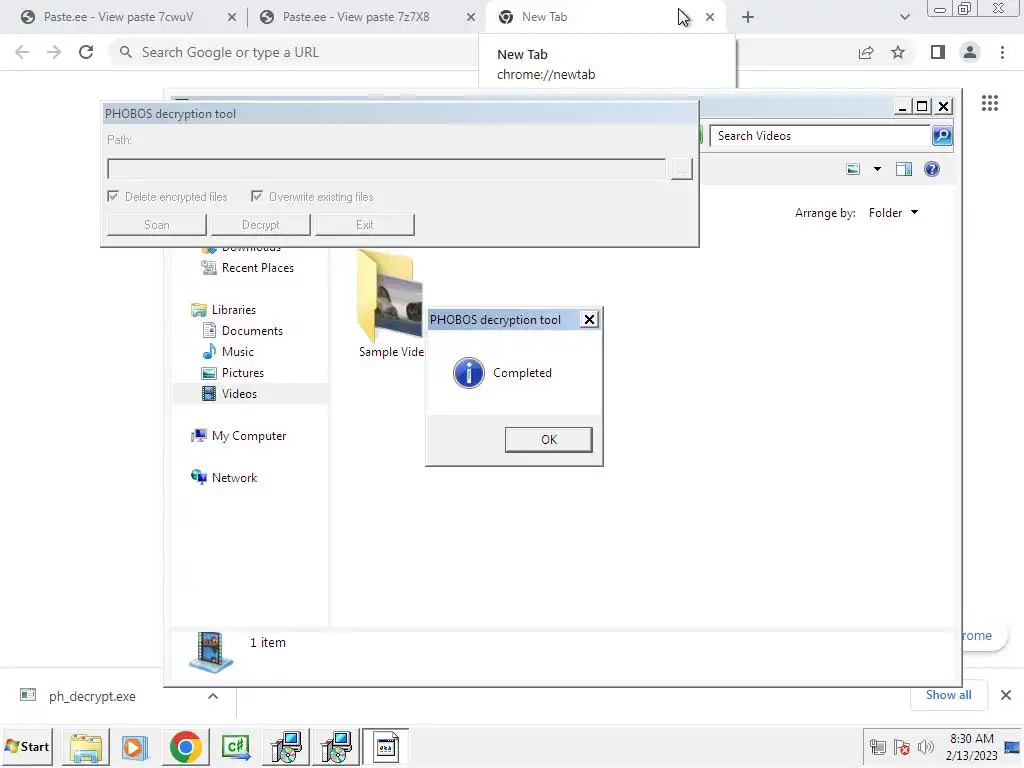Screen dimensions: 1024x768
Task: Open Music library
Action: (x=228, y=351)
